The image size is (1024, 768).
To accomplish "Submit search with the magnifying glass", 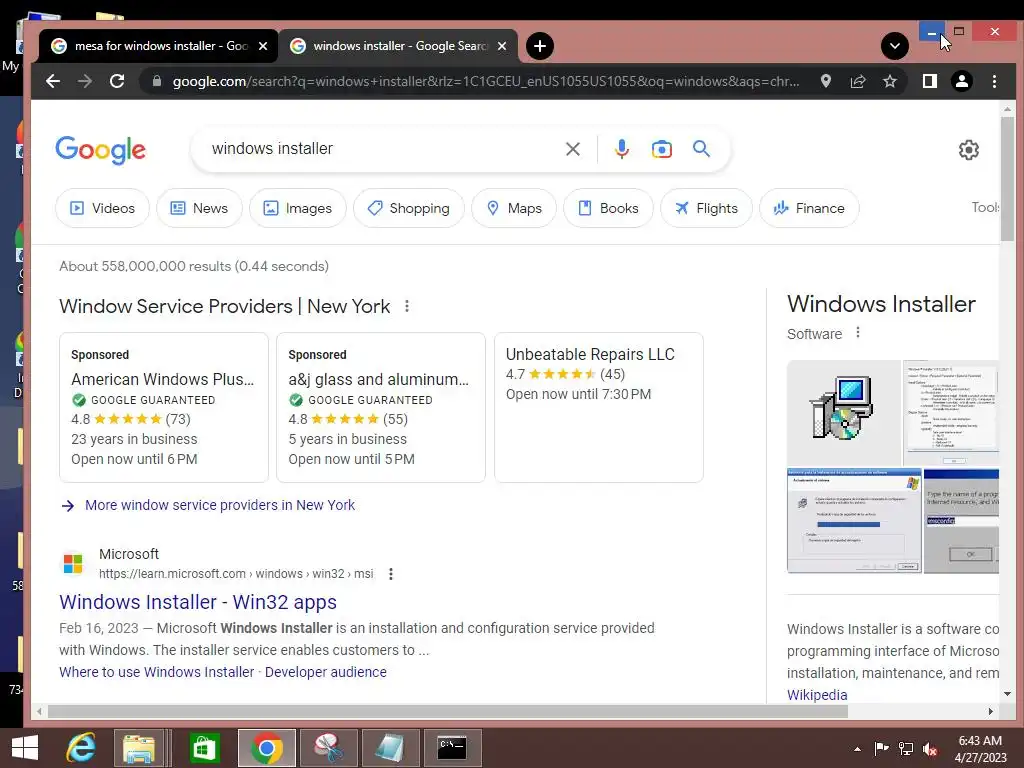I will pos(701,149).
